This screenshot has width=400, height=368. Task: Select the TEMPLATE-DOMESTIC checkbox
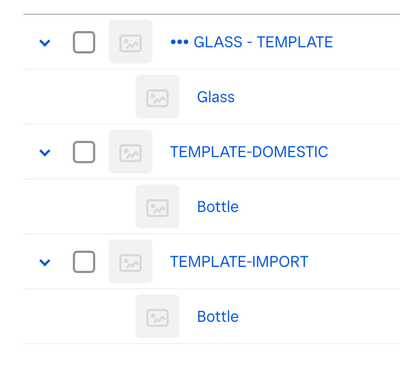pos(84,152)
